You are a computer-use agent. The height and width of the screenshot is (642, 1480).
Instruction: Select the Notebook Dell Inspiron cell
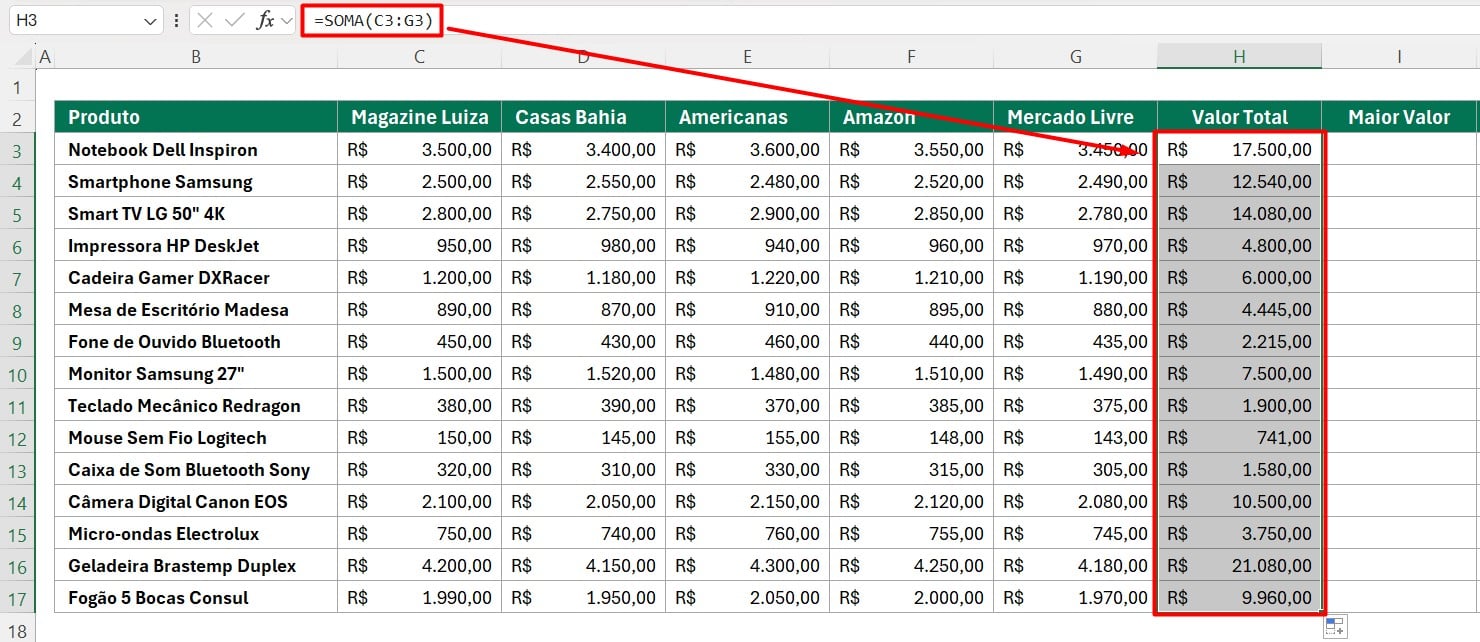[196, 149]
